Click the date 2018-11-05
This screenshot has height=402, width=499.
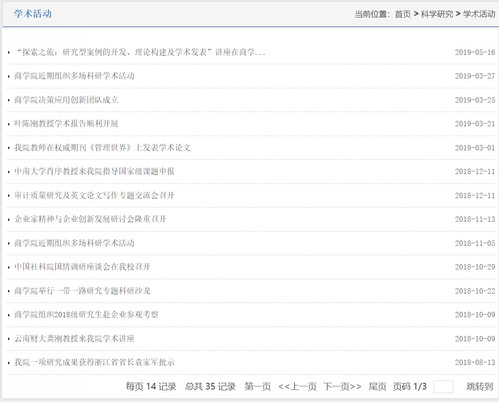click(475, 243)
